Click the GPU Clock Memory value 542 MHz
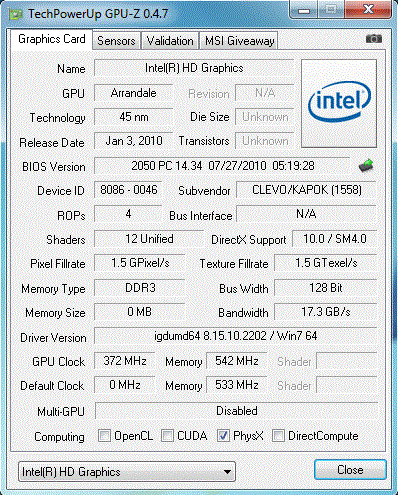 pos(237,361)
